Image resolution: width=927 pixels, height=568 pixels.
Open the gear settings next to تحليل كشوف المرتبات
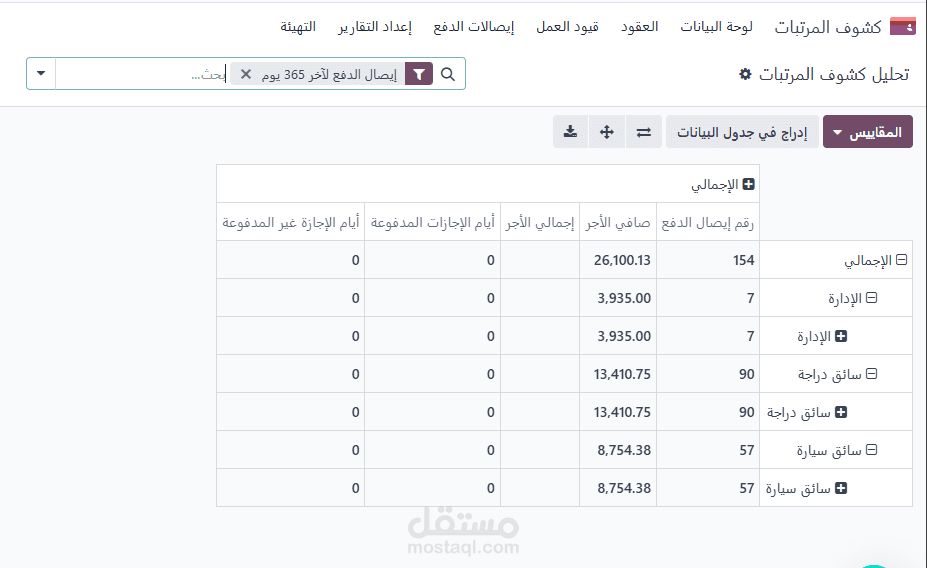point(746,74)
